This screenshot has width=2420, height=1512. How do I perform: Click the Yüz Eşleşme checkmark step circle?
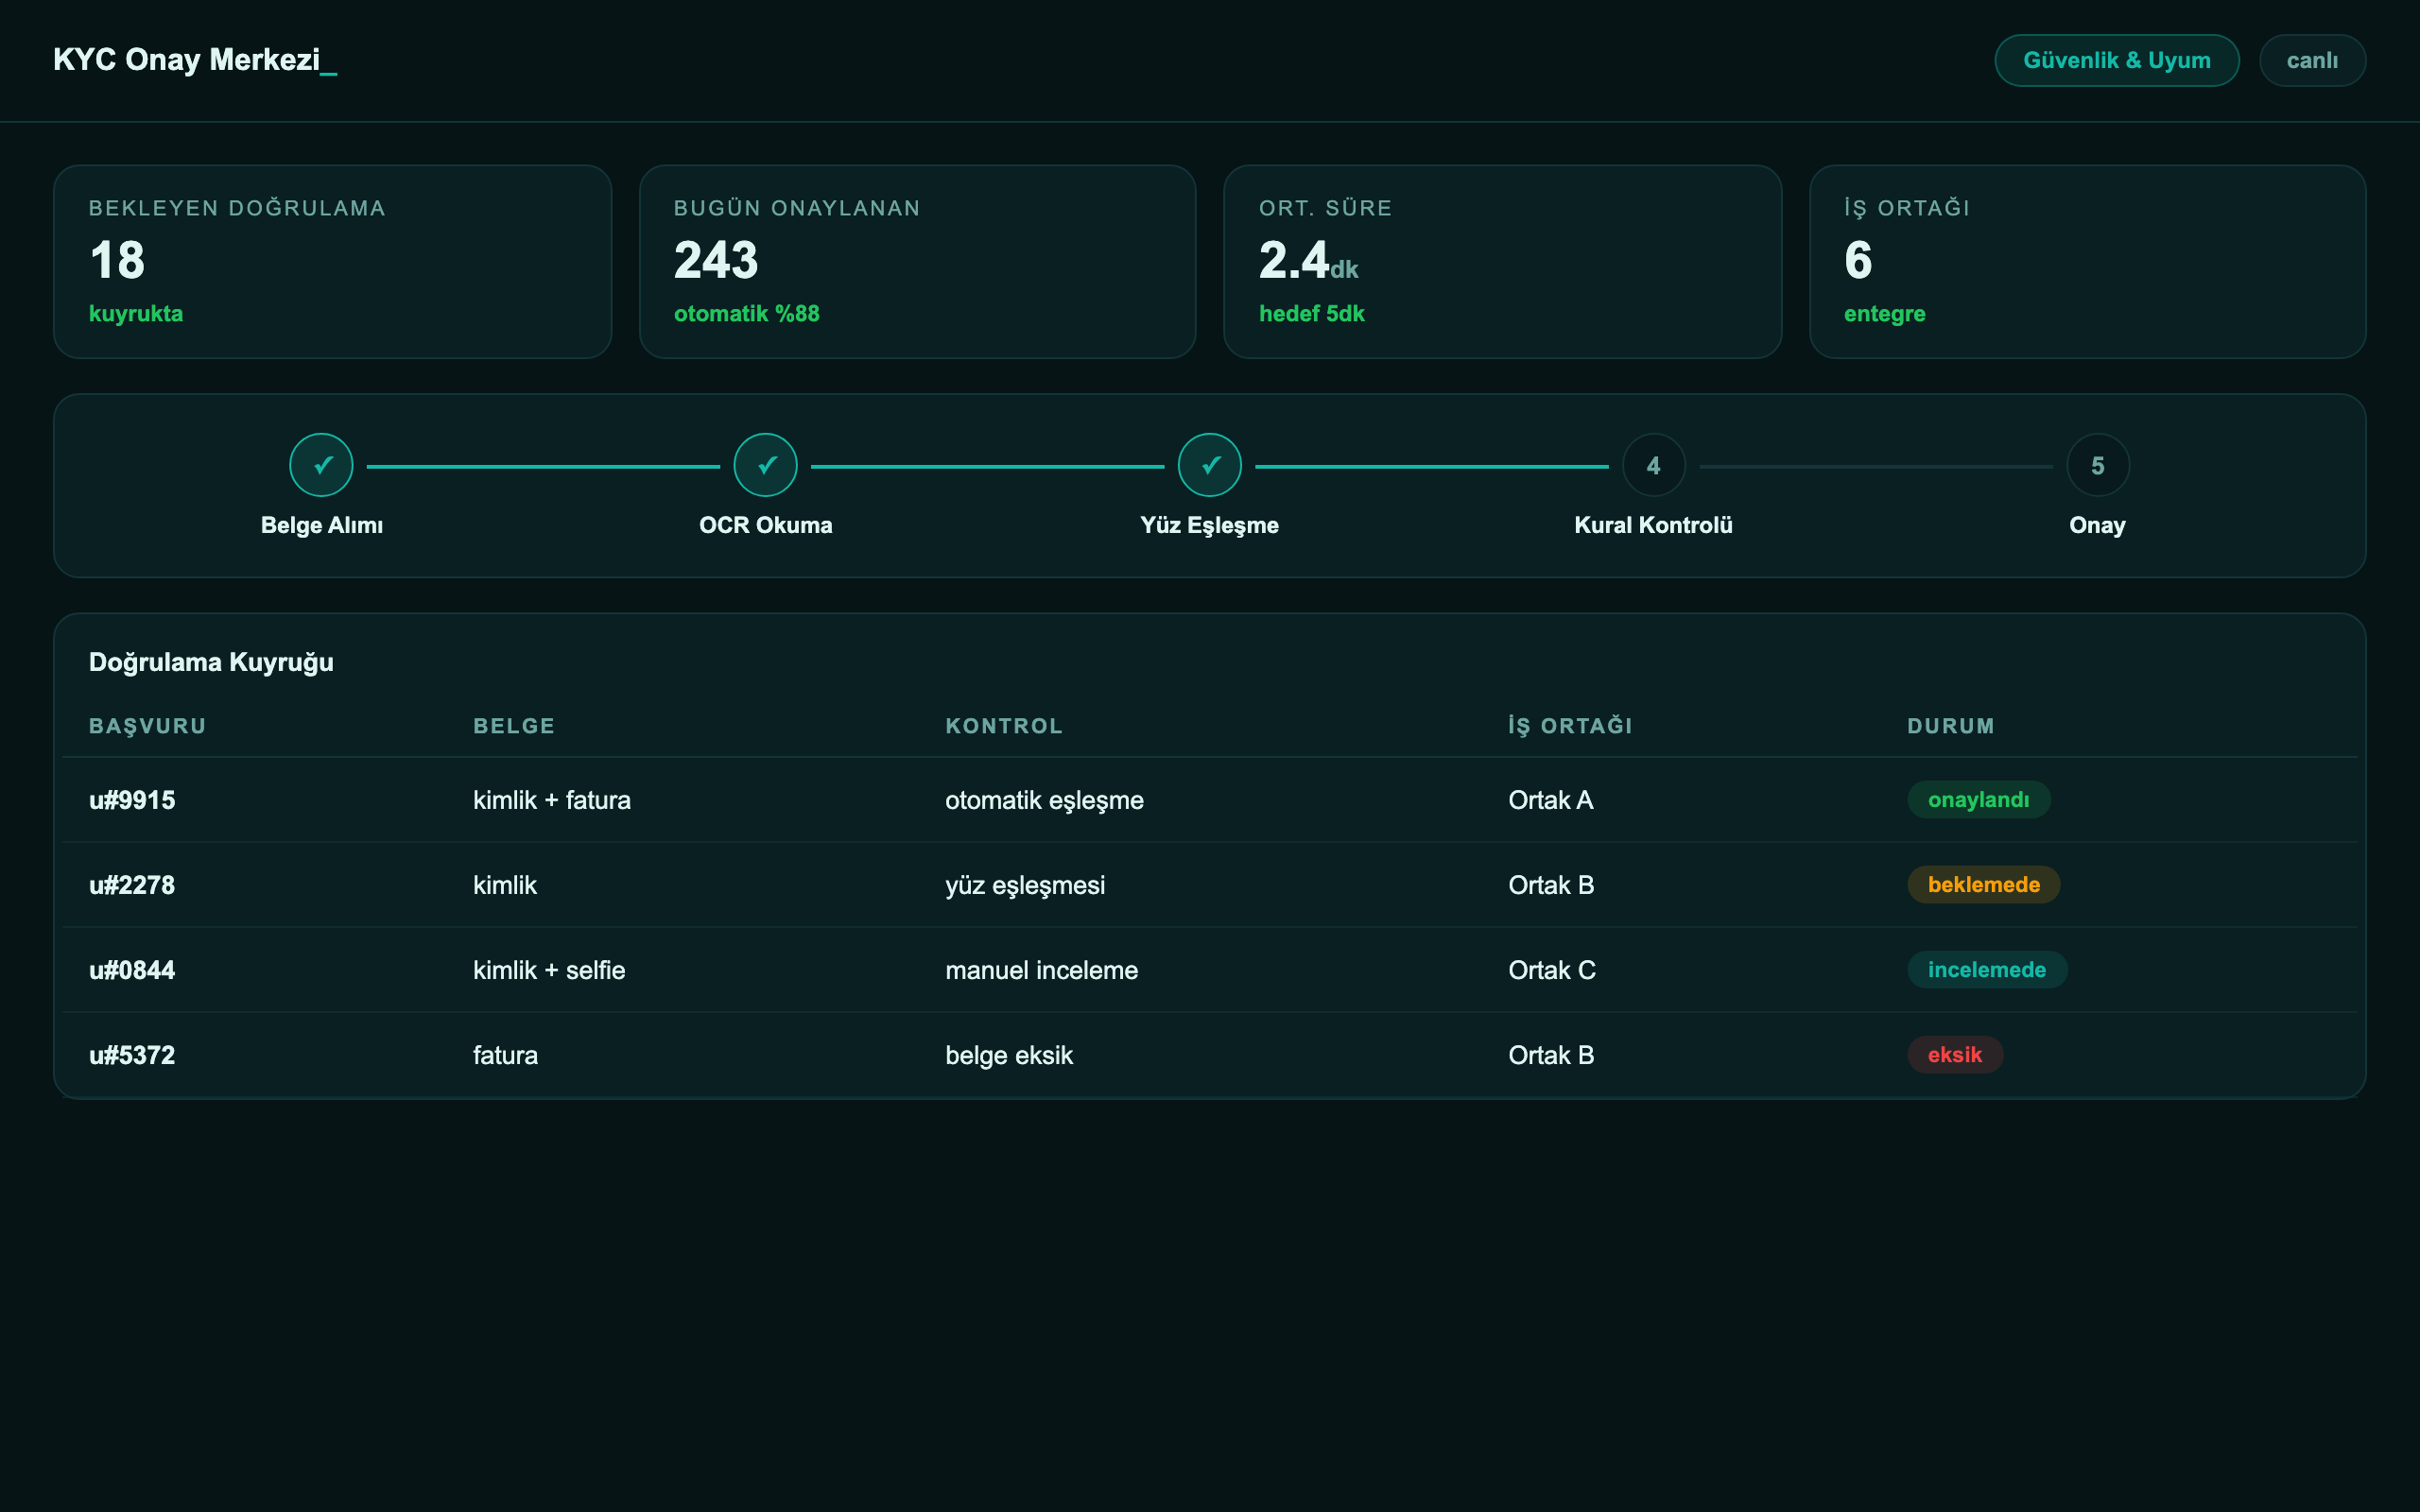point(1209,465)
